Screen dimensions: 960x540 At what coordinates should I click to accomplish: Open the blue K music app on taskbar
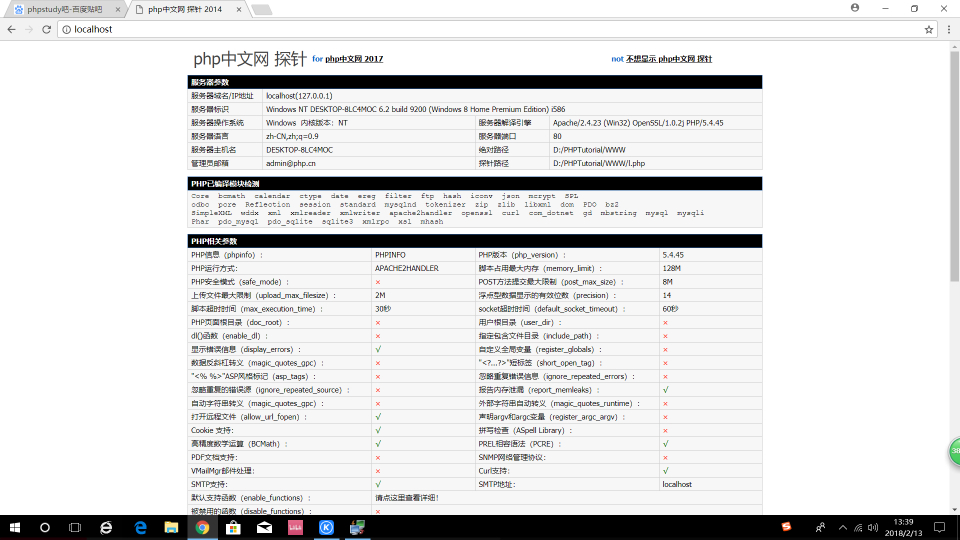pos(326,527)
